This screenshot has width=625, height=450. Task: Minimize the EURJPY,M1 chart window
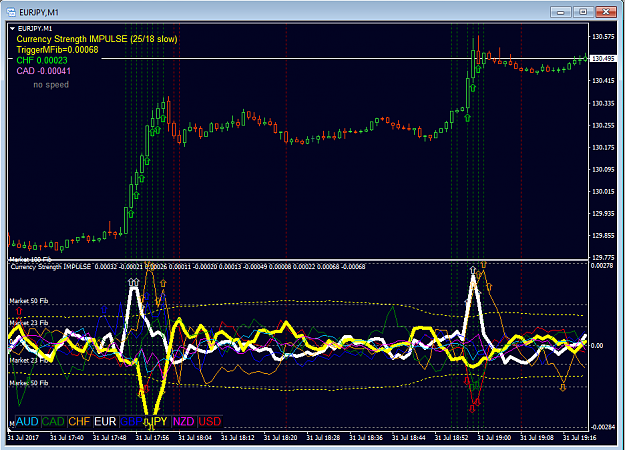(x=560, y=12)
